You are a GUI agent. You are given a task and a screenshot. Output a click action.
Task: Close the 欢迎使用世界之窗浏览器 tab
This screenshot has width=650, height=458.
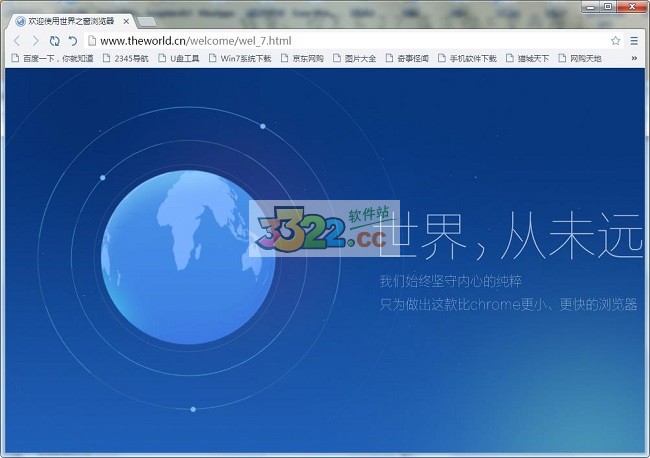(126, 21)
